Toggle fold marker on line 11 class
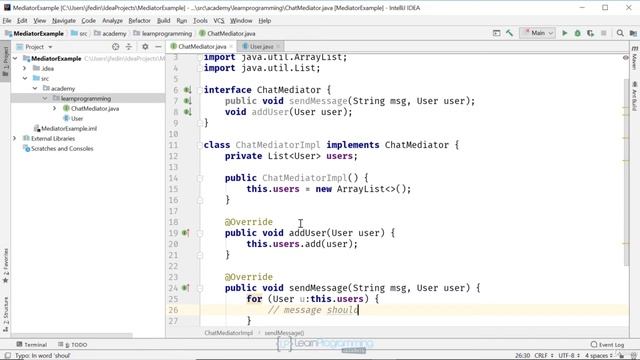Viewport: 640px width, 360px height. point(200,145)
